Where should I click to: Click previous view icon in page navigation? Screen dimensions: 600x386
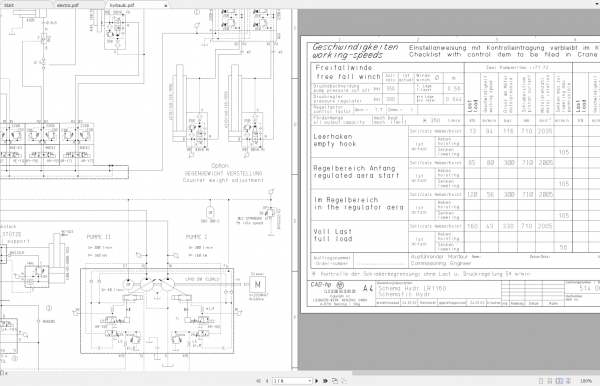(x=335, y=381)
